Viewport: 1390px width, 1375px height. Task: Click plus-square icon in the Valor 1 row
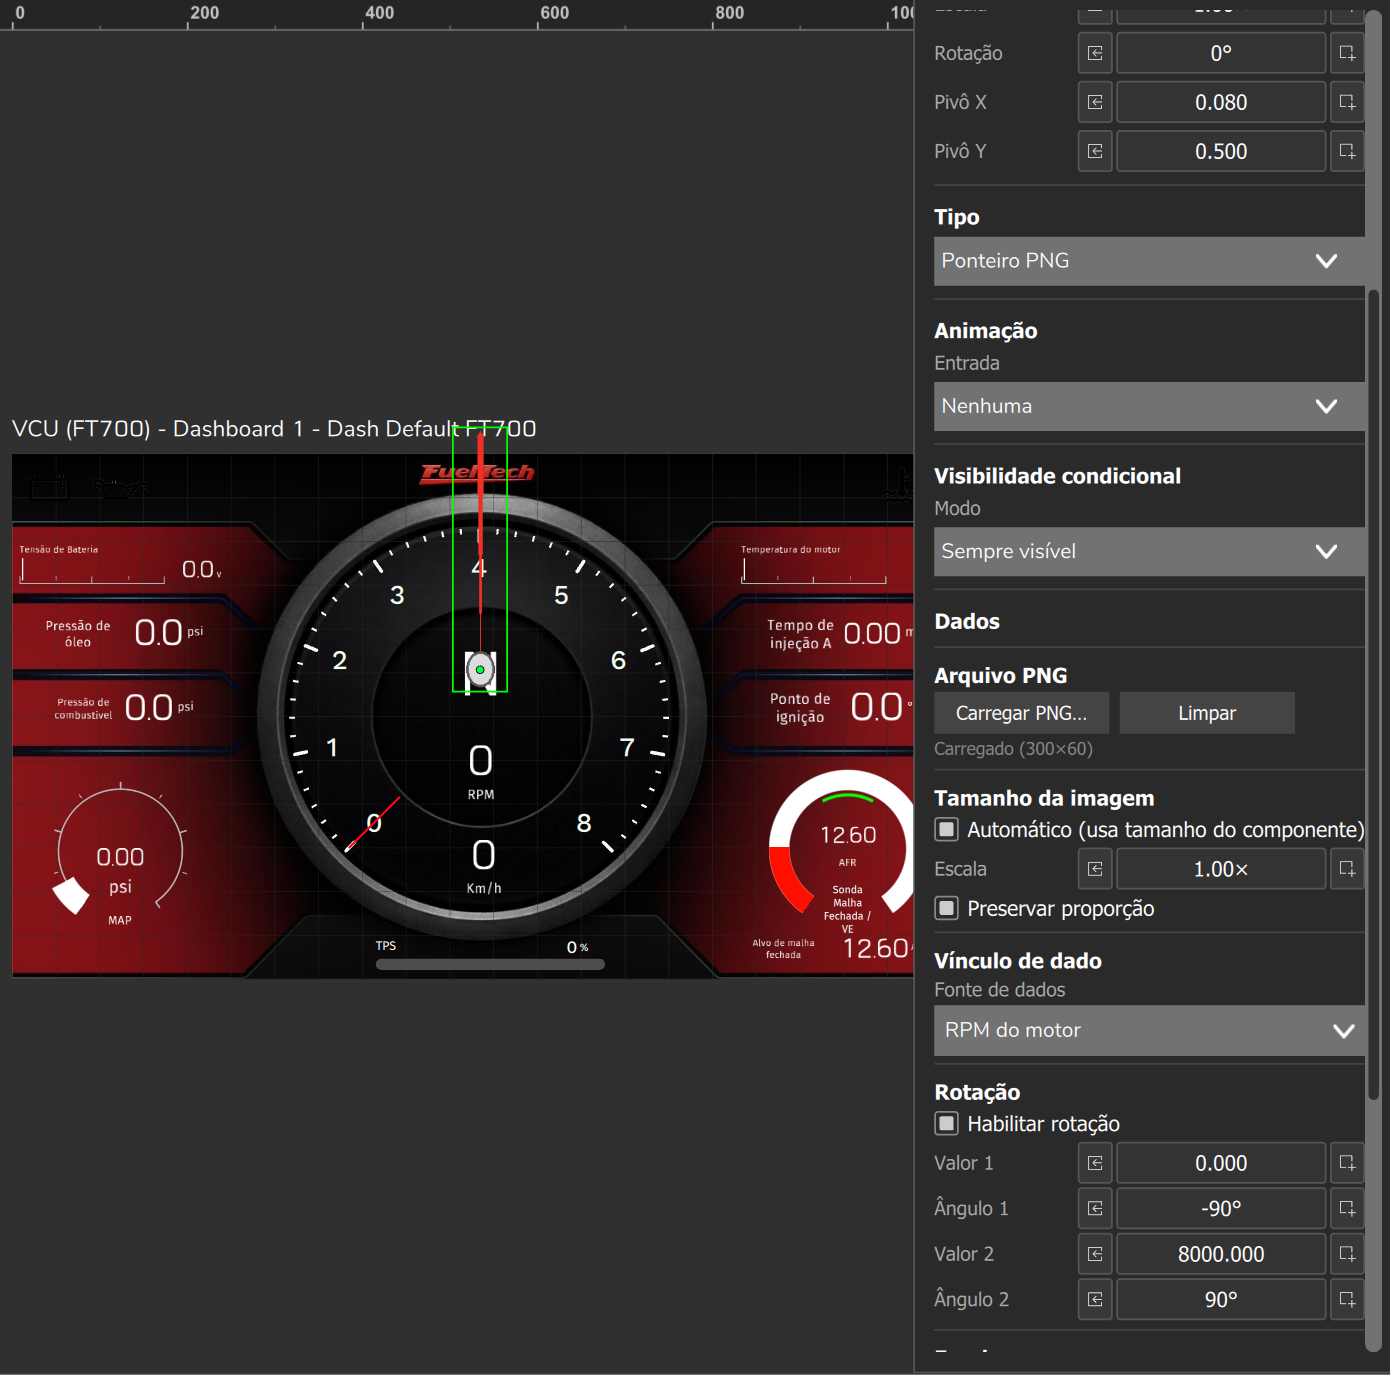[1347, 1163]
